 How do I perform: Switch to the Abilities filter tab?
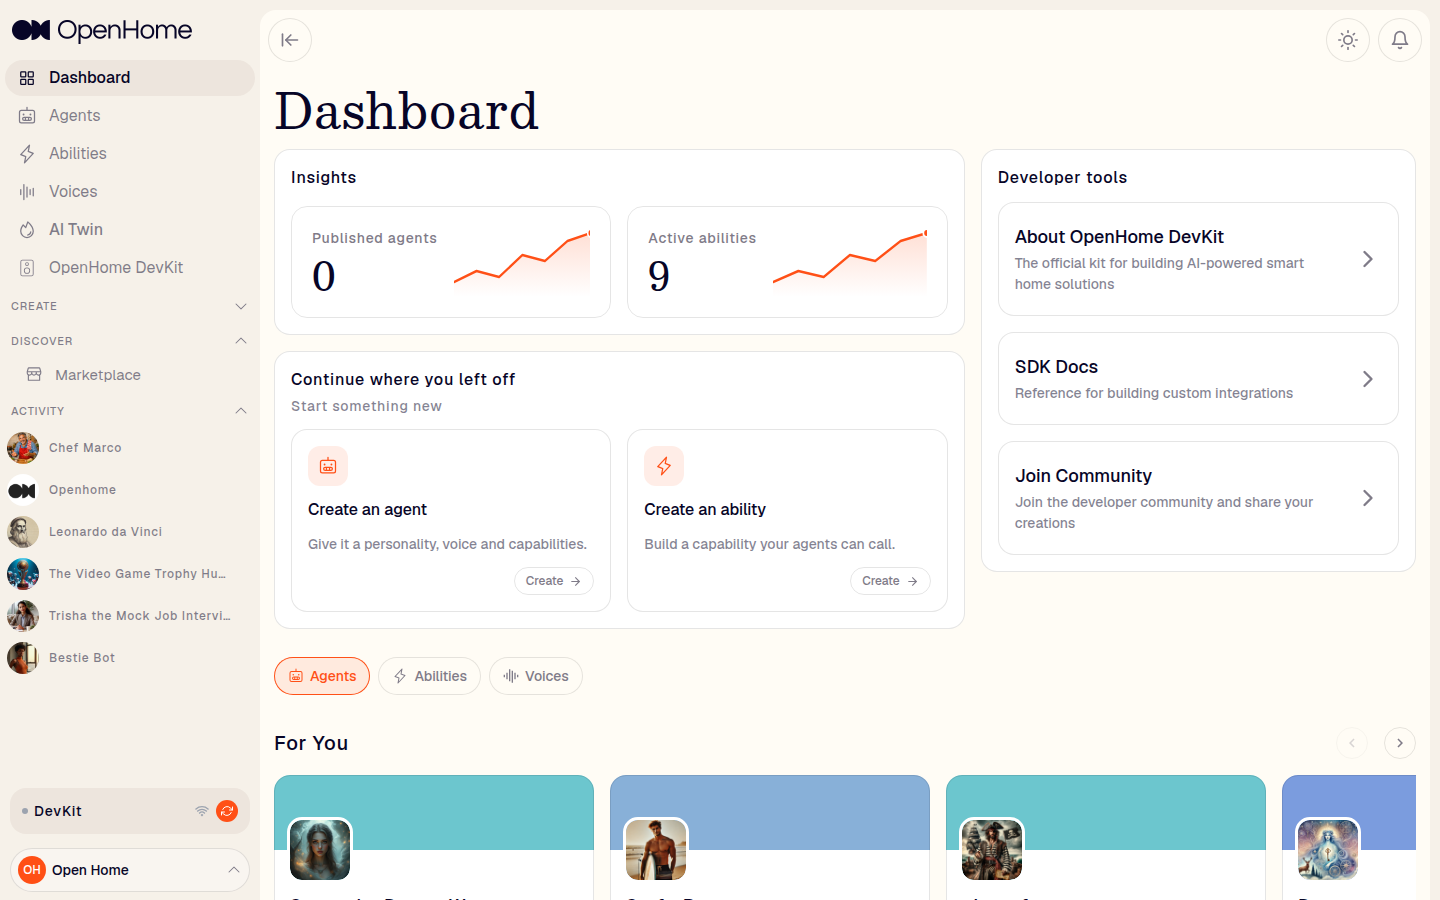point(430,676)
